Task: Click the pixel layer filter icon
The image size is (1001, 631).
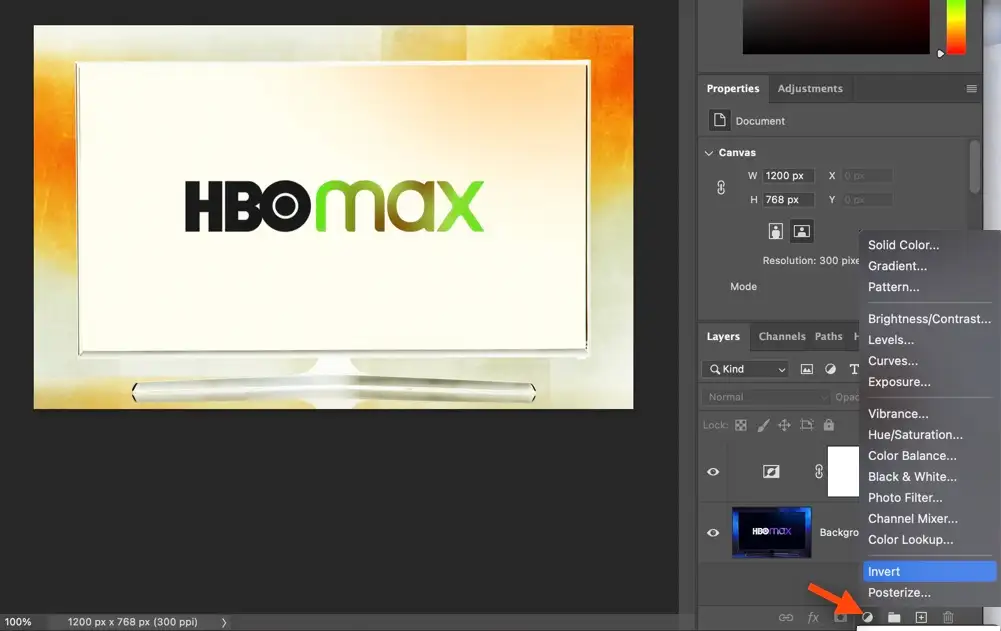Action: click(807, 369)
